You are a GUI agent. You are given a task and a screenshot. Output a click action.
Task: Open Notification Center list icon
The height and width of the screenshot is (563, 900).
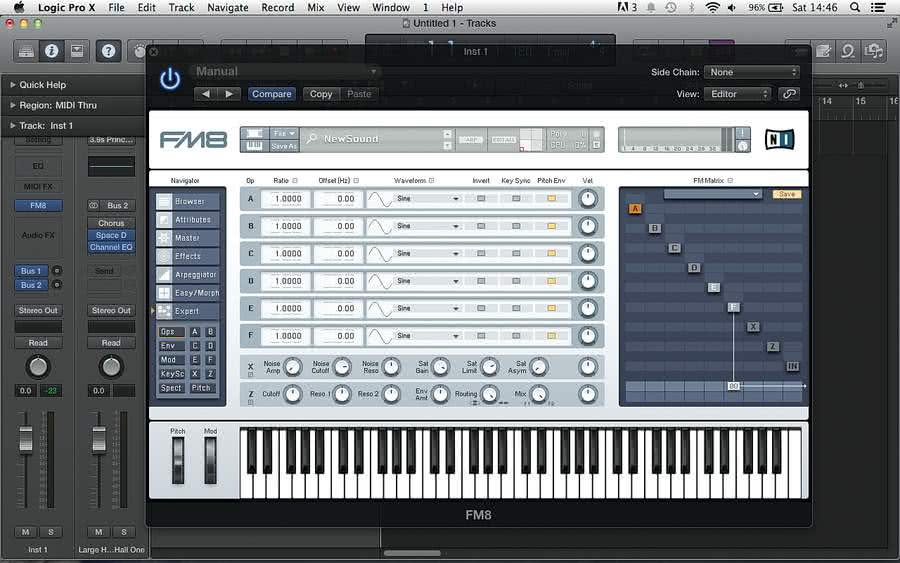(x=878, y=7)
